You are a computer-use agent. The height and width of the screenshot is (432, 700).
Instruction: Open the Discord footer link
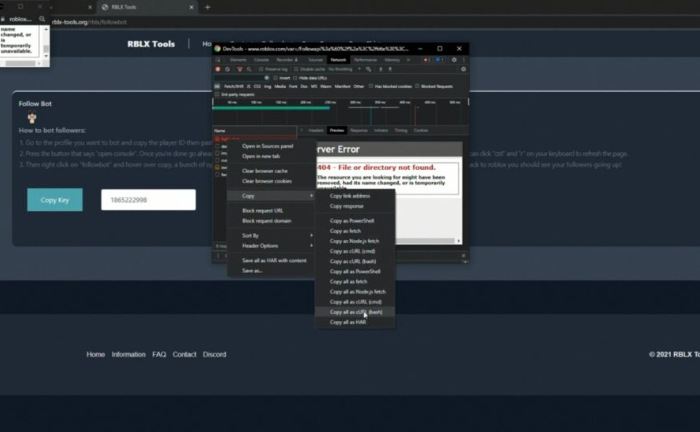click(214, 354)
